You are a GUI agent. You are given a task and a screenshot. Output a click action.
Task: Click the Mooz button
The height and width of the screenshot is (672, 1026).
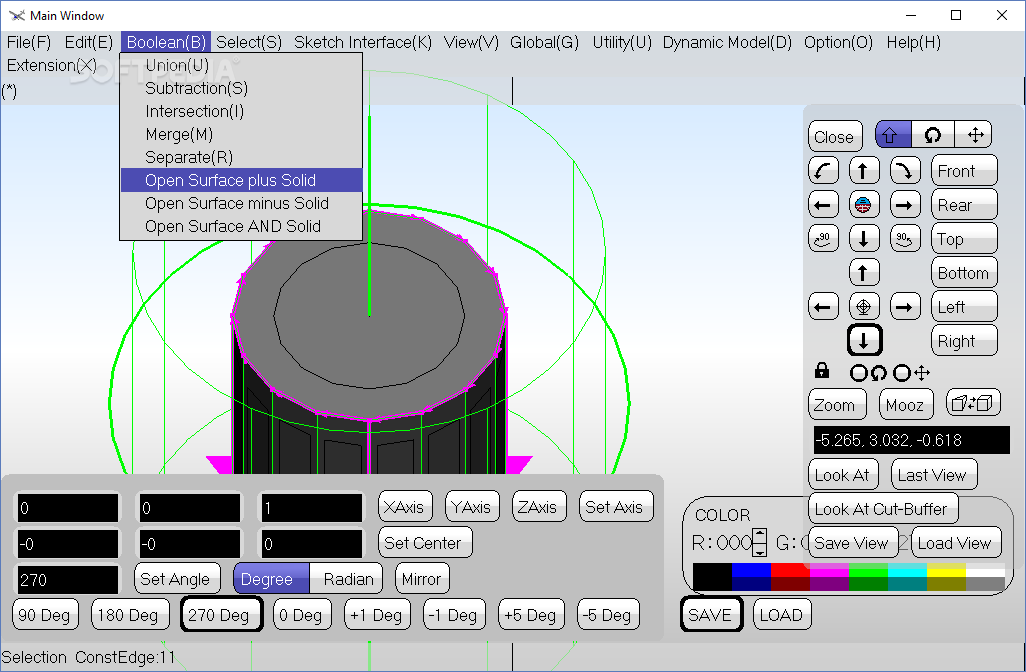[906, 405]
